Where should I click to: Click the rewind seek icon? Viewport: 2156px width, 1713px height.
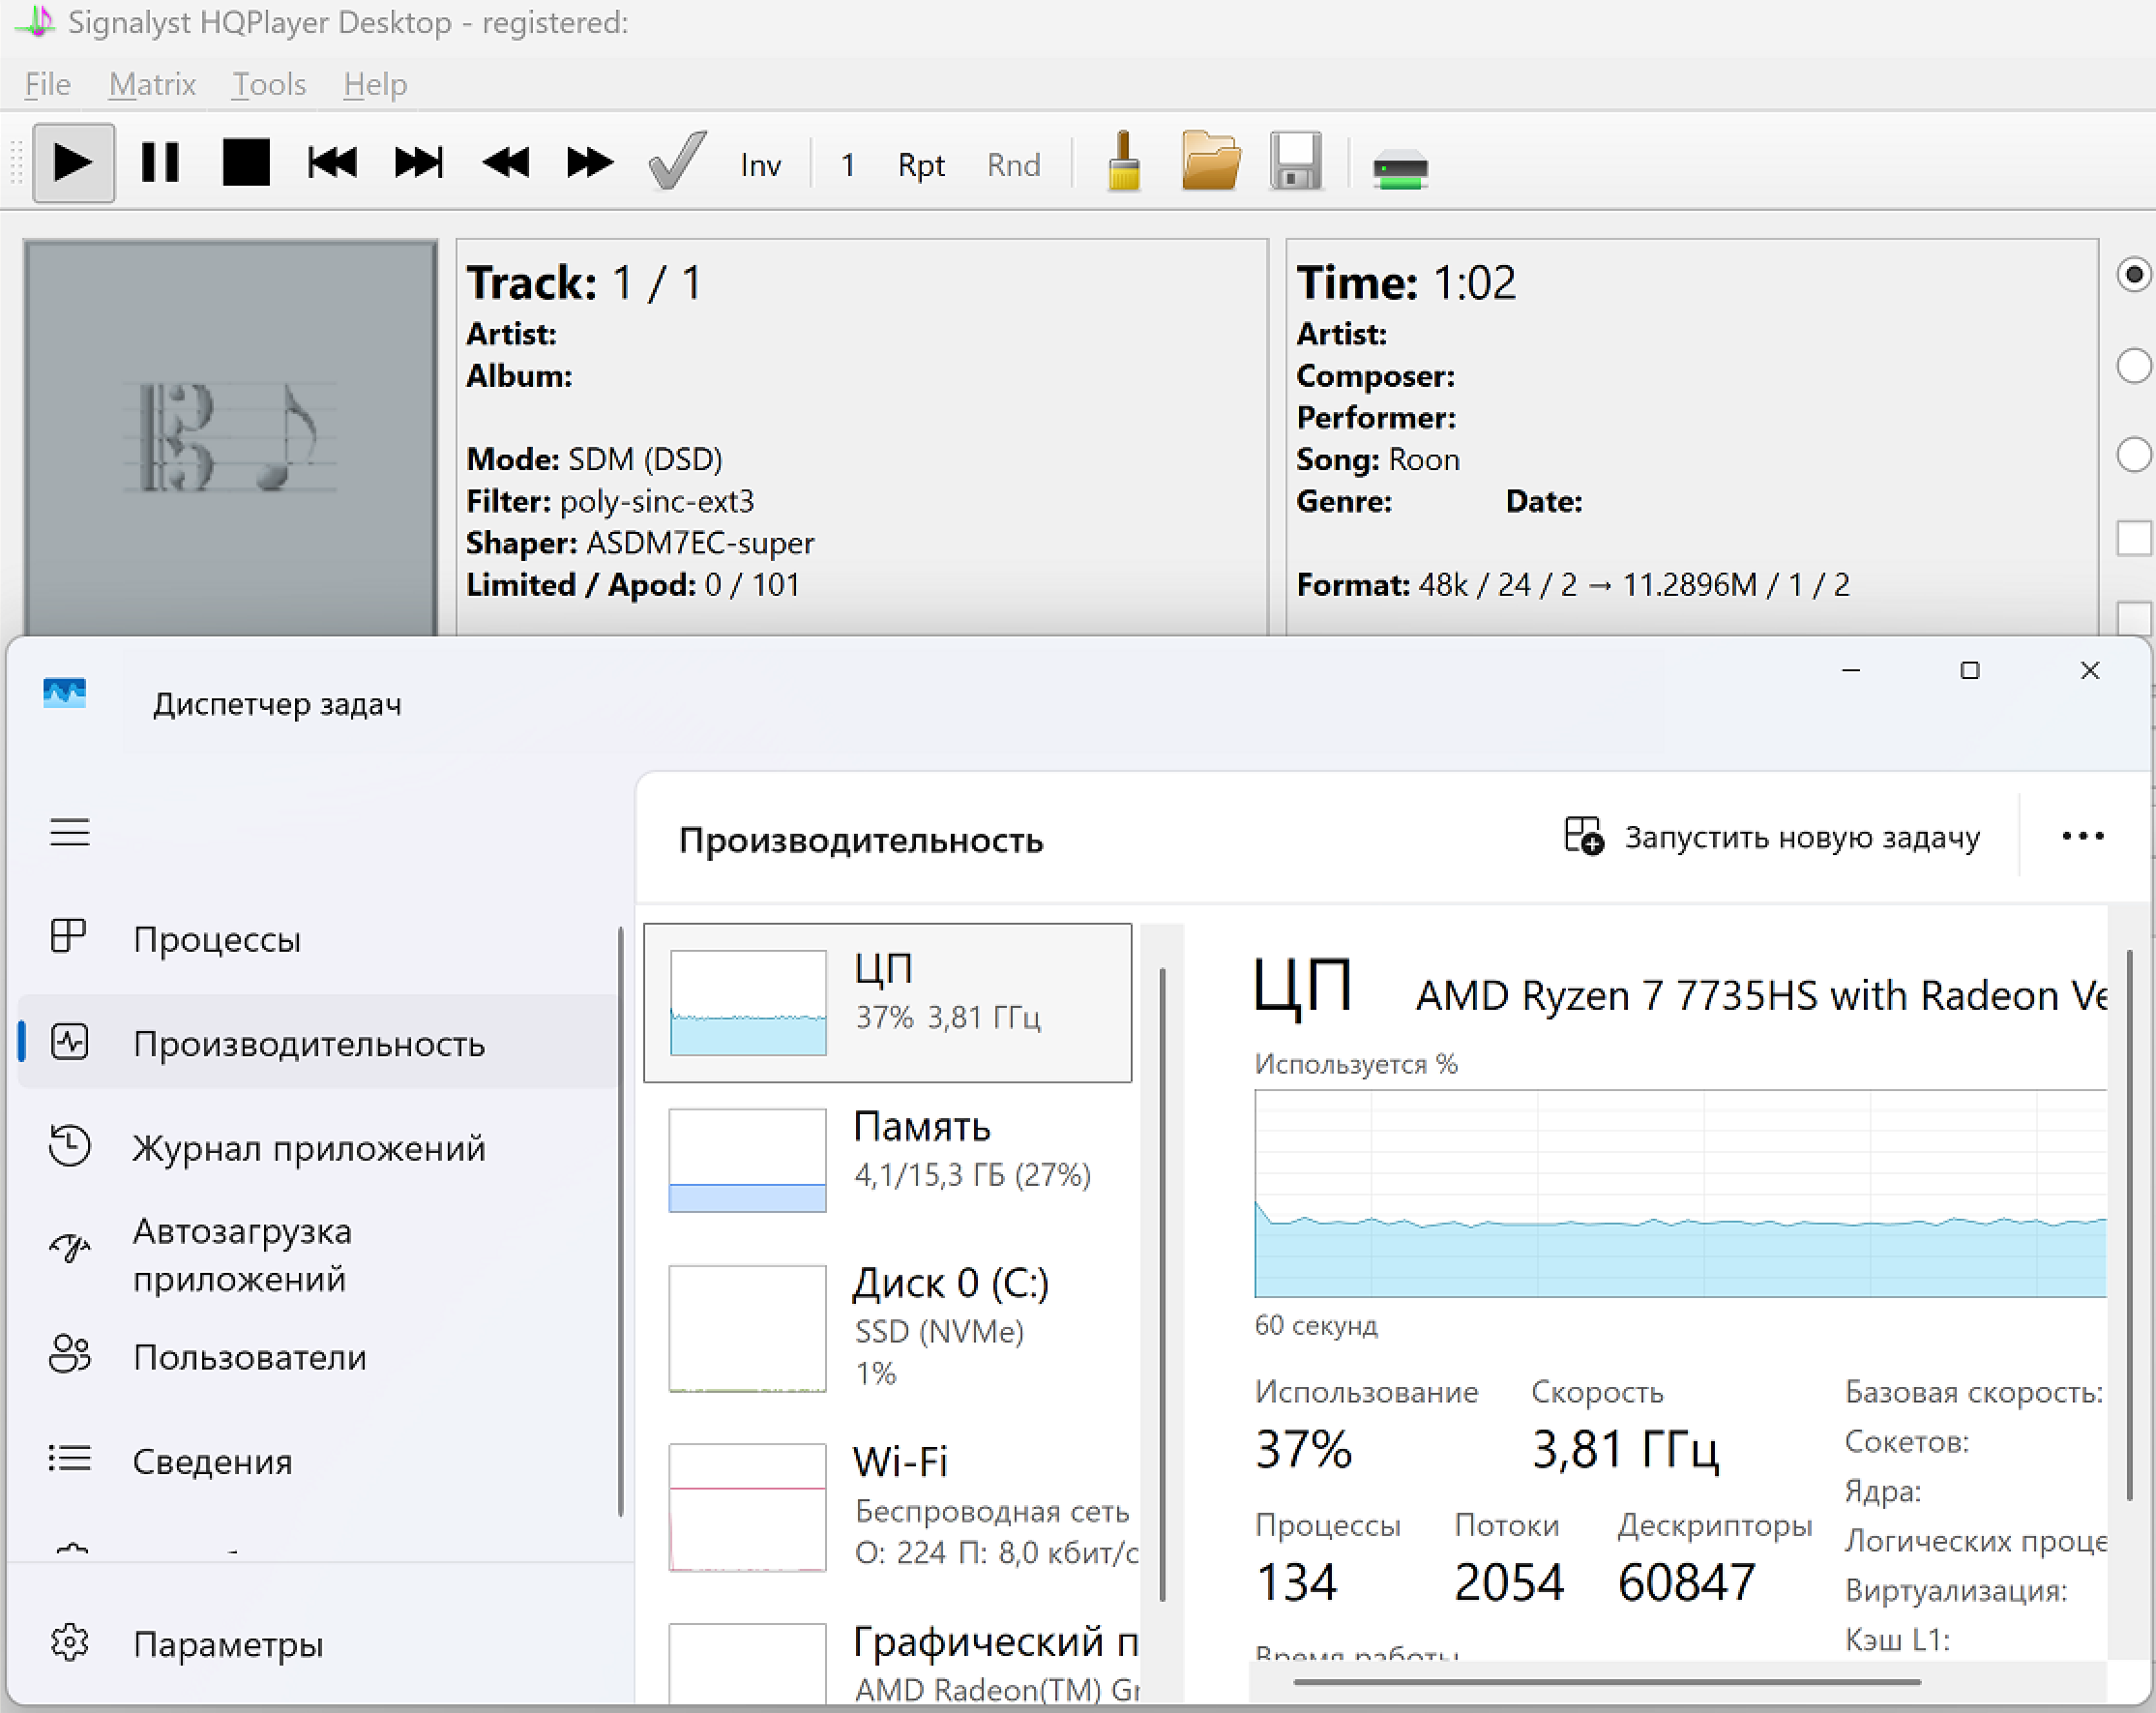[x=506, y=163]
